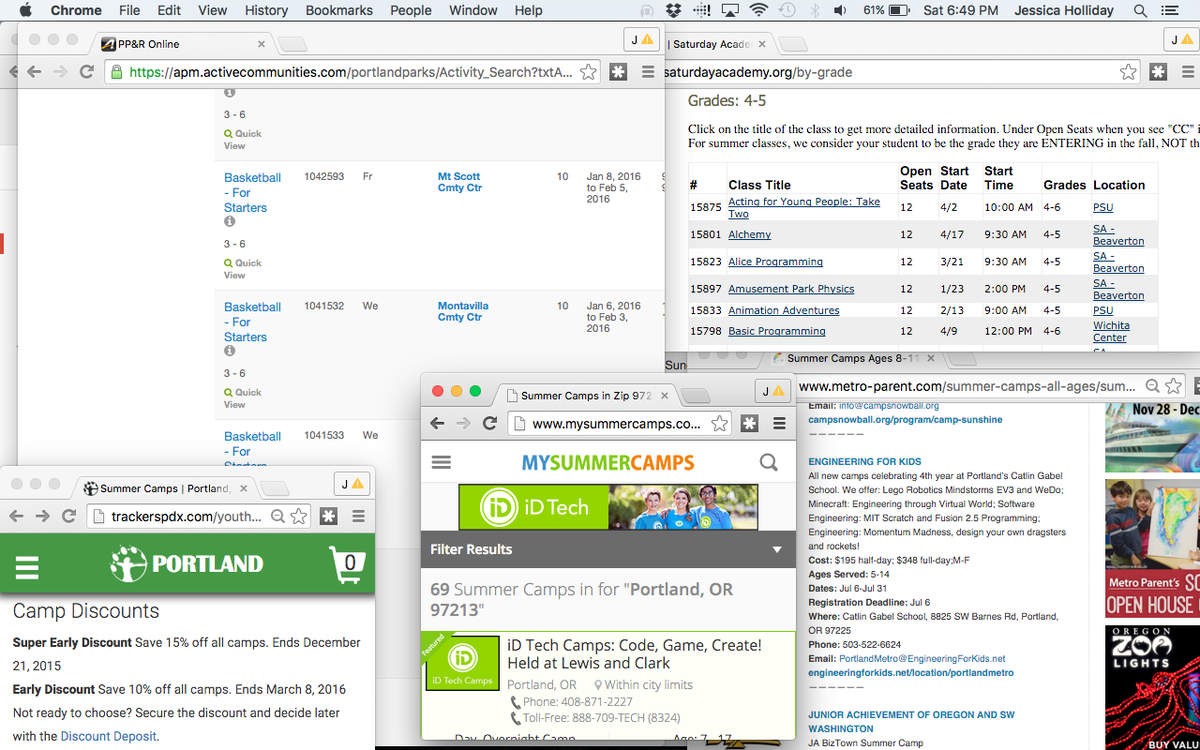Bookmark the activecommunities page with star

[x=589, y=72]
